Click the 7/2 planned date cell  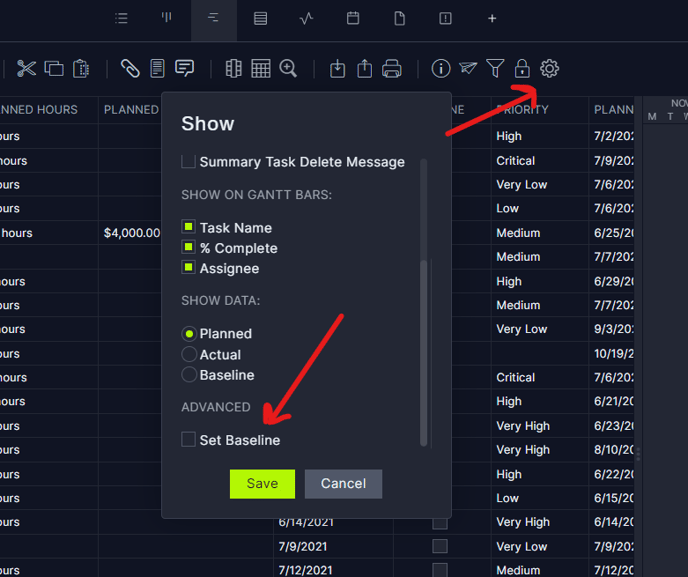[613, 136]
